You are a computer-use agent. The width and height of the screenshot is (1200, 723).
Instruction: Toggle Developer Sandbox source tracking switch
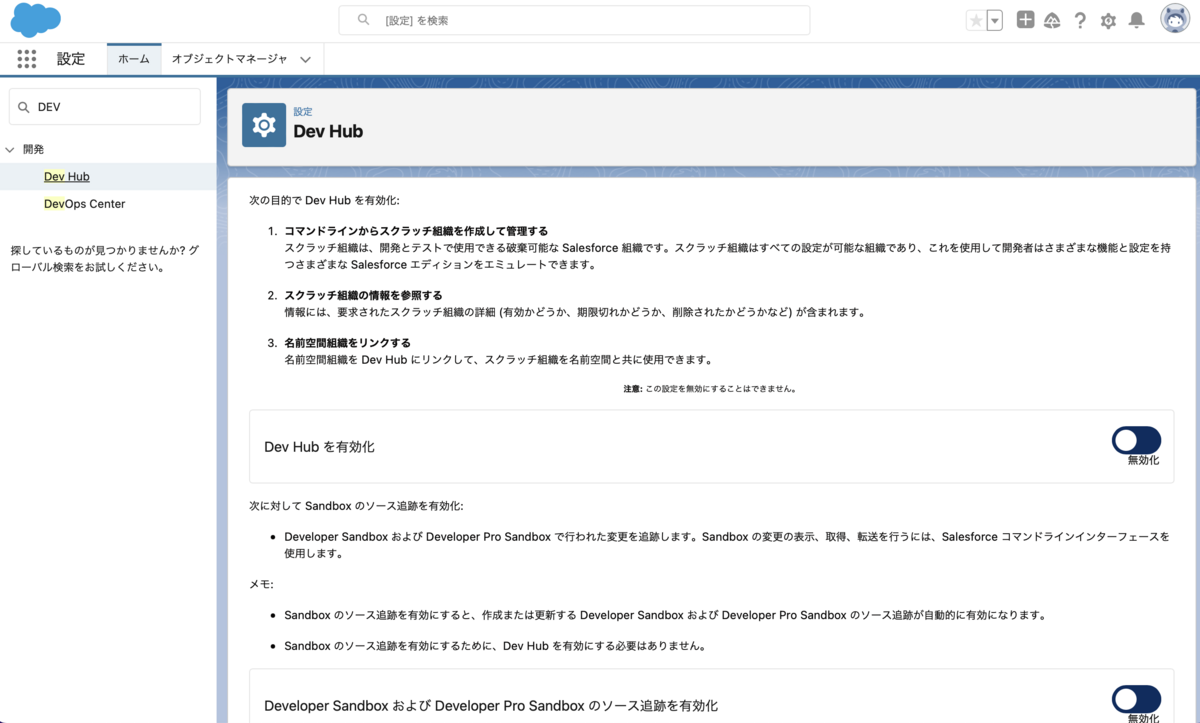pos(1136,699)
